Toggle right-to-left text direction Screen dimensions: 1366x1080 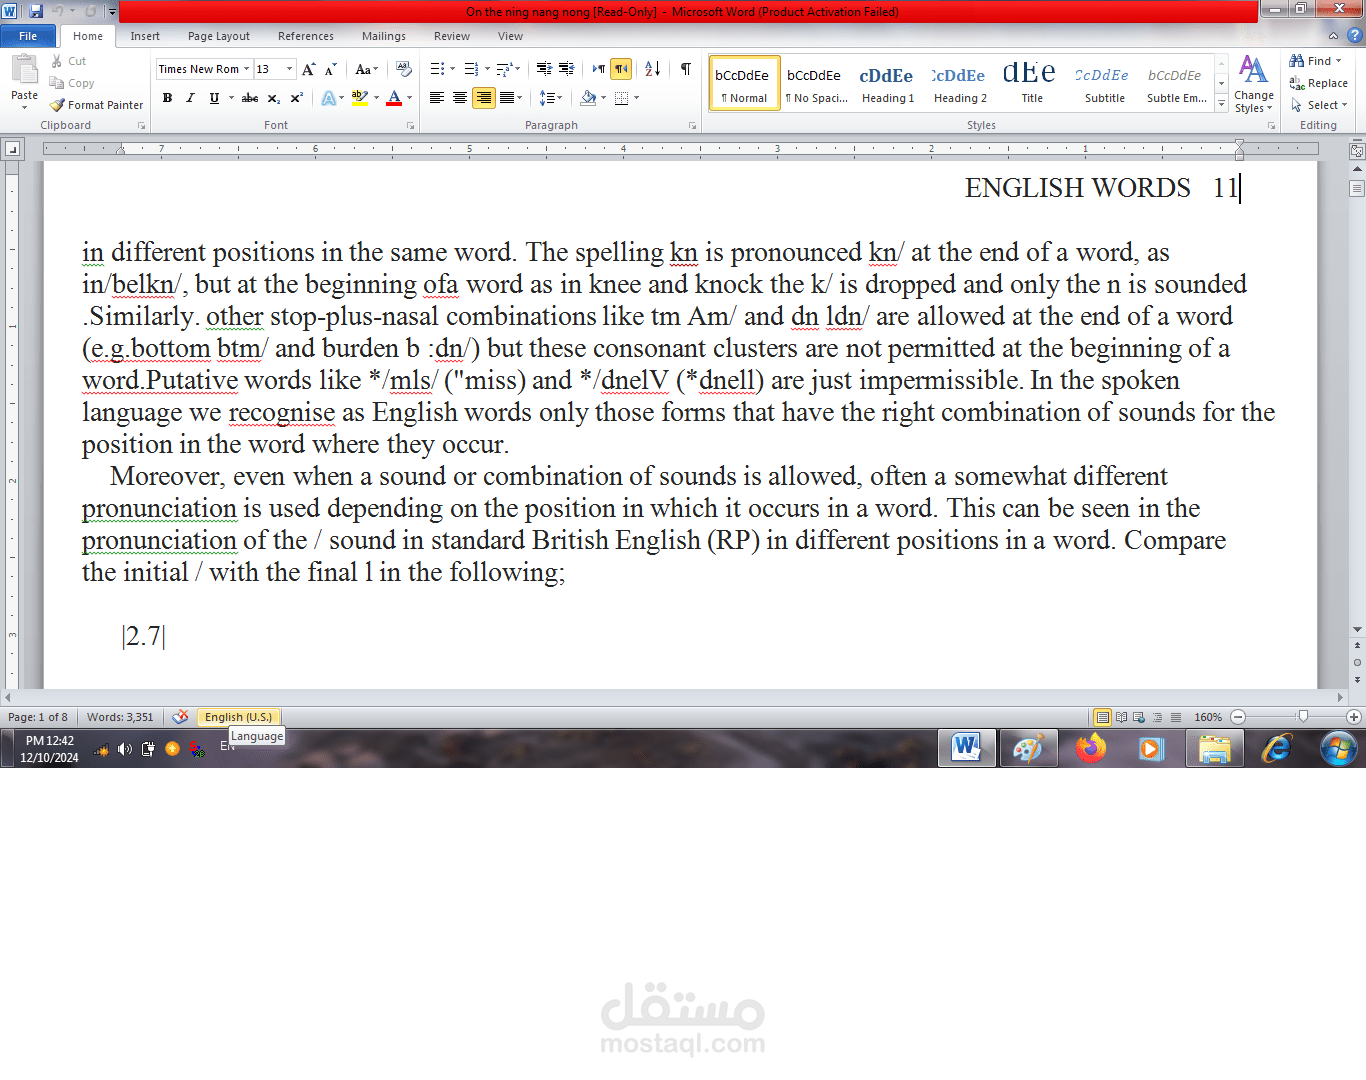coord(621,69)
